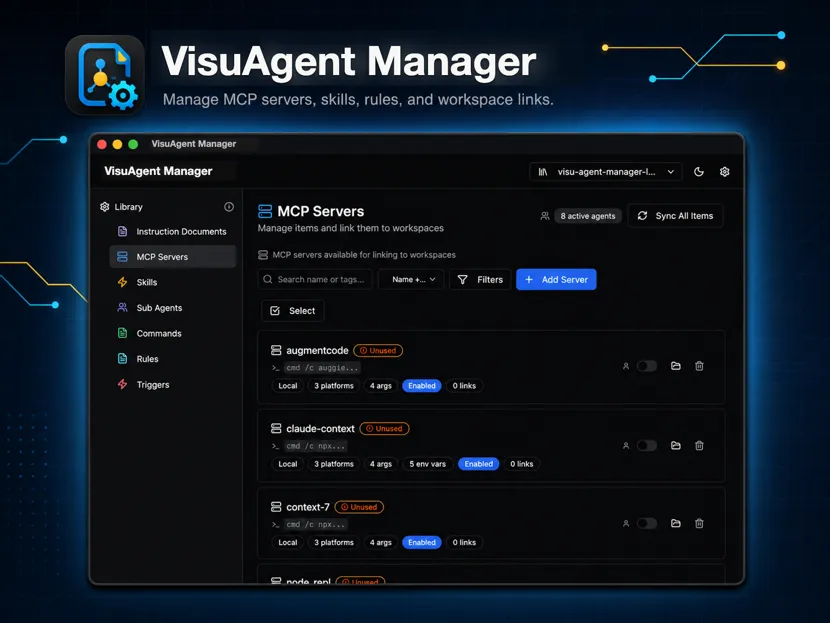Screen dimensions: 830x623
Task: Click '3 platforms' on the augmentcode row
Action: click(334, 385)
